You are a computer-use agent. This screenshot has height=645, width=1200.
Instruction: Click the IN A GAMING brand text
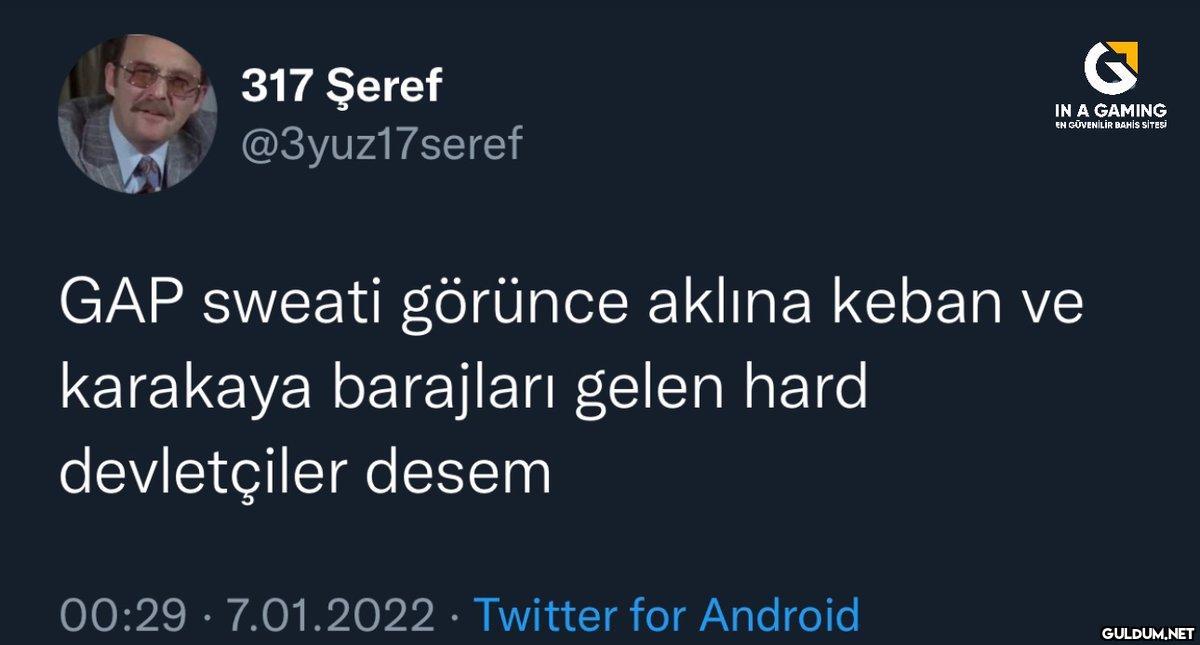click(x=1110, y=110)
